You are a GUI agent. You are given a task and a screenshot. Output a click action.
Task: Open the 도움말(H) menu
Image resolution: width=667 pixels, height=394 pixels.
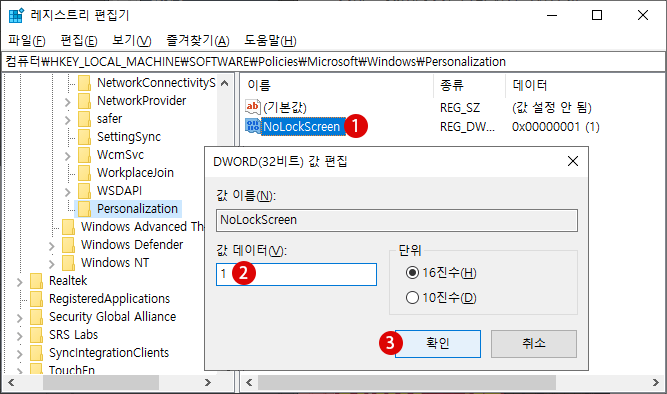point(270,41)
